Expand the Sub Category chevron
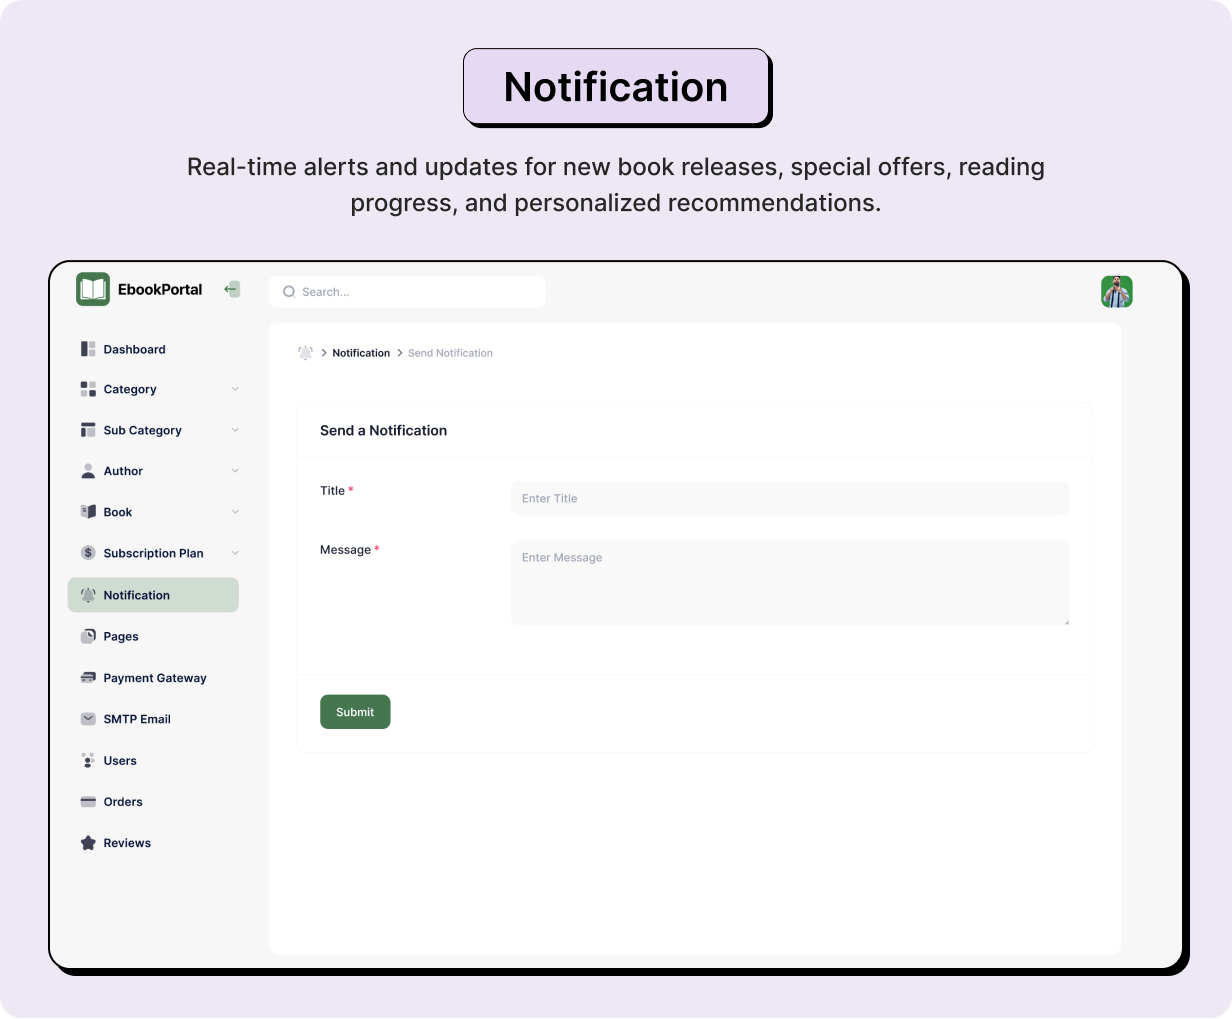1232x1019 pixels. (x=235, y=430)
